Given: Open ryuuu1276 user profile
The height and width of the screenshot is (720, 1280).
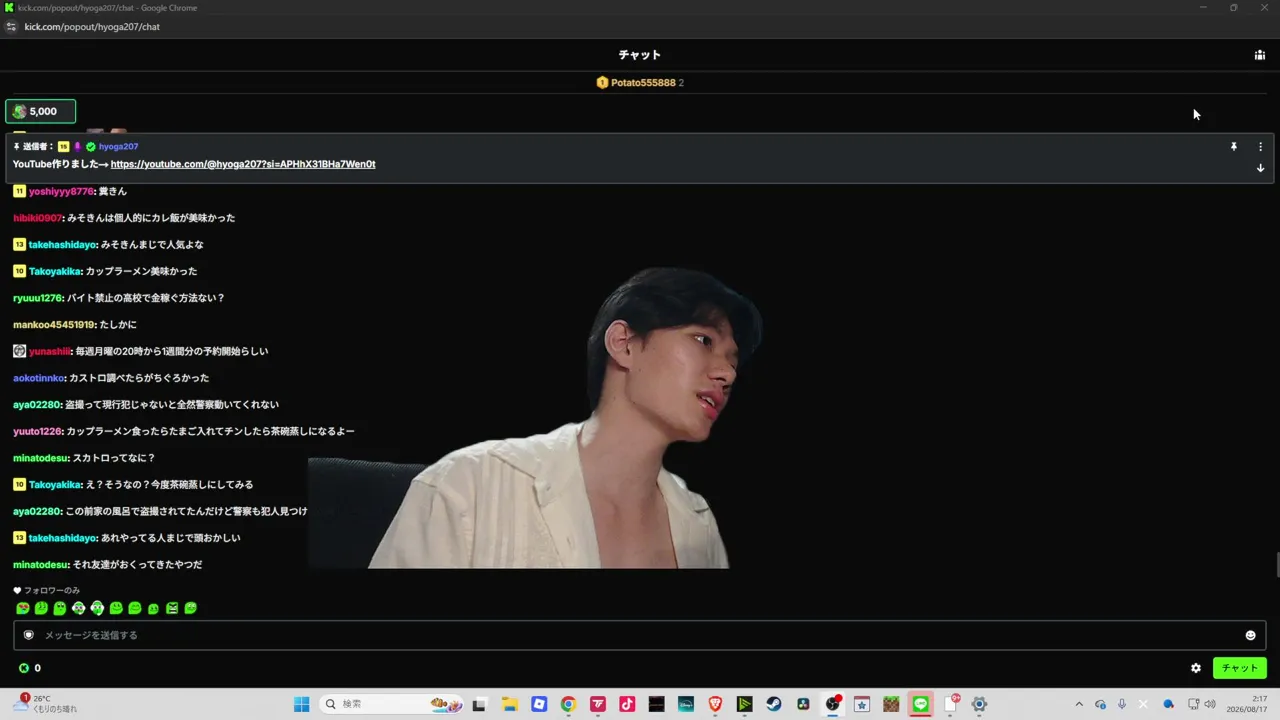Looking at the screenshot, I should coord(38,298).
